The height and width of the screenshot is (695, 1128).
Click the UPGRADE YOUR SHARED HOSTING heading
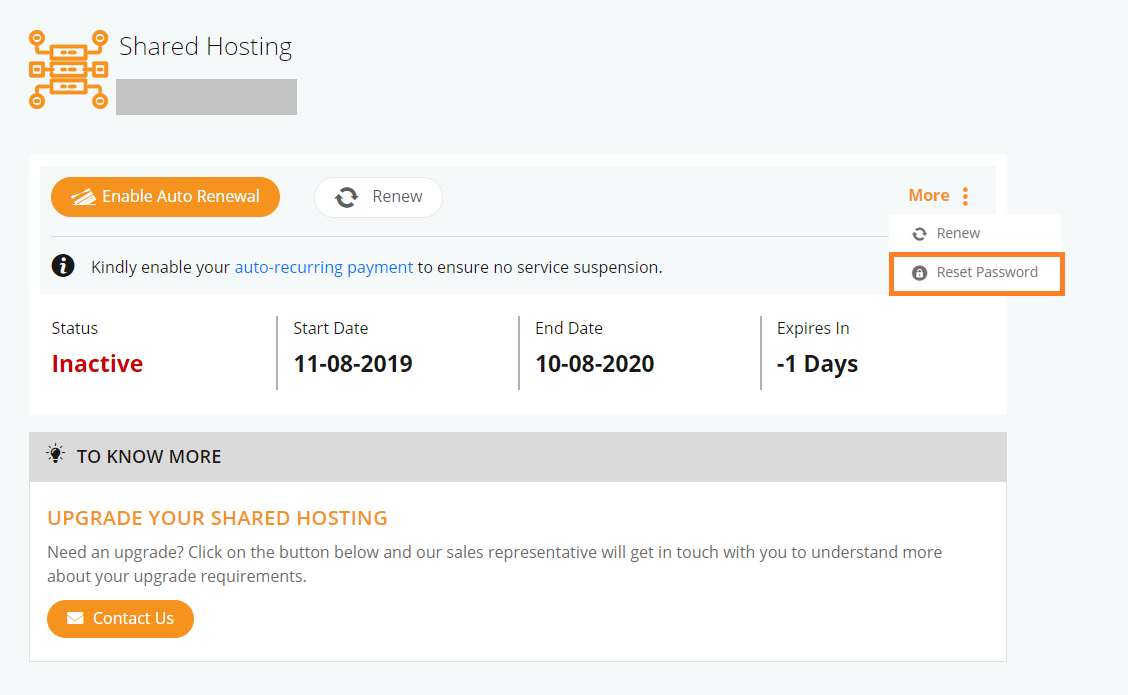(x=217, y=518)
